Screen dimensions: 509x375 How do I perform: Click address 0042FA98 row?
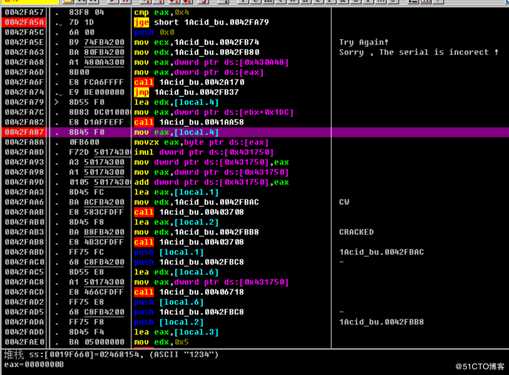(24, 172)
